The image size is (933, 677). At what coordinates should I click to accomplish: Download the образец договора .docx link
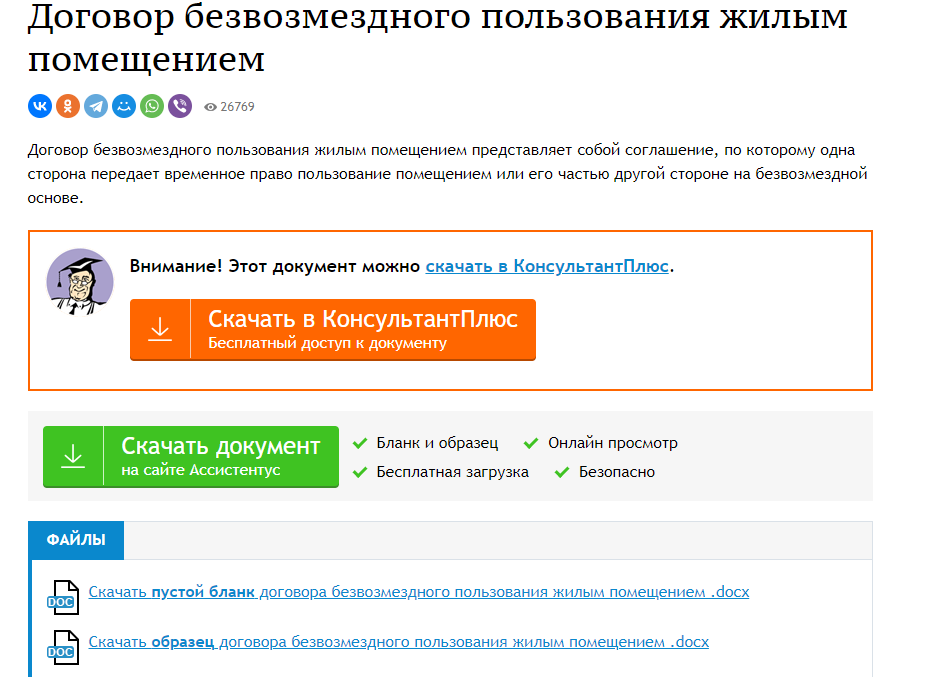tap(398, 642)
